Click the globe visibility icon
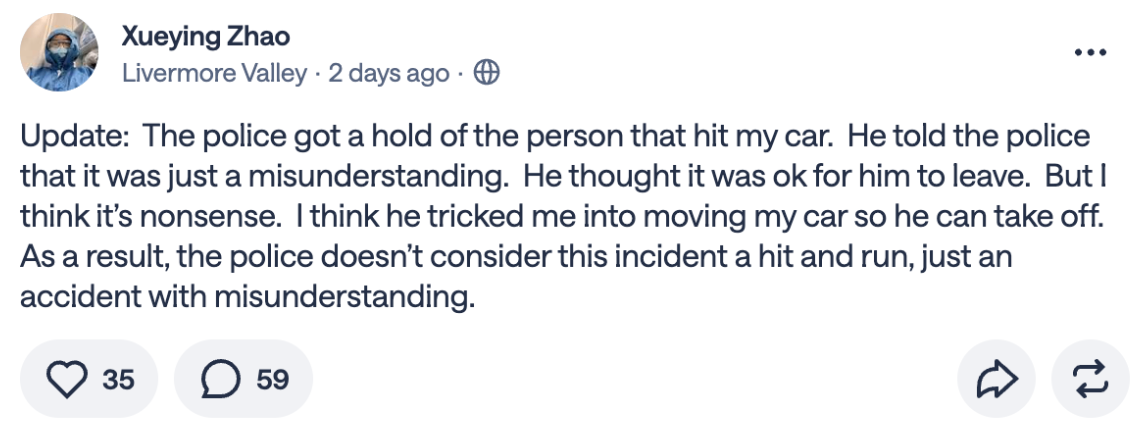Viewport: 1144px width, 428px height. click(485, 73)
